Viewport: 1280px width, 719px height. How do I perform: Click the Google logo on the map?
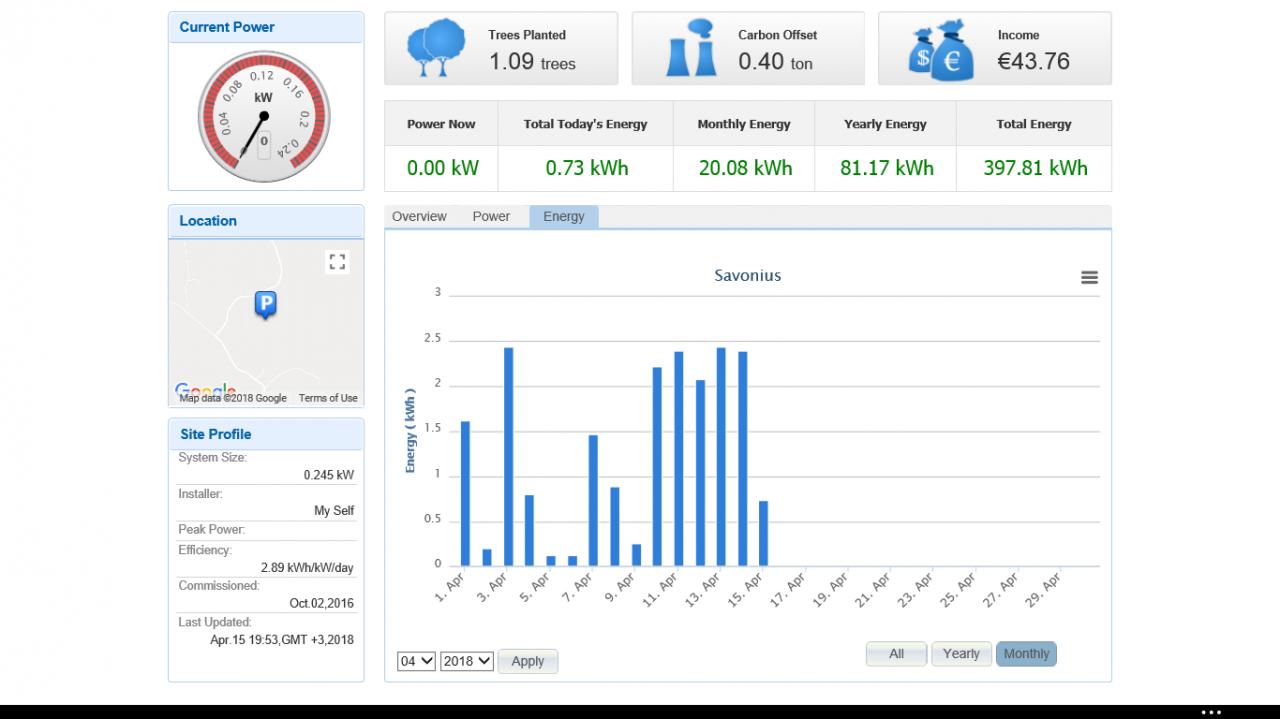coord(205,391)
